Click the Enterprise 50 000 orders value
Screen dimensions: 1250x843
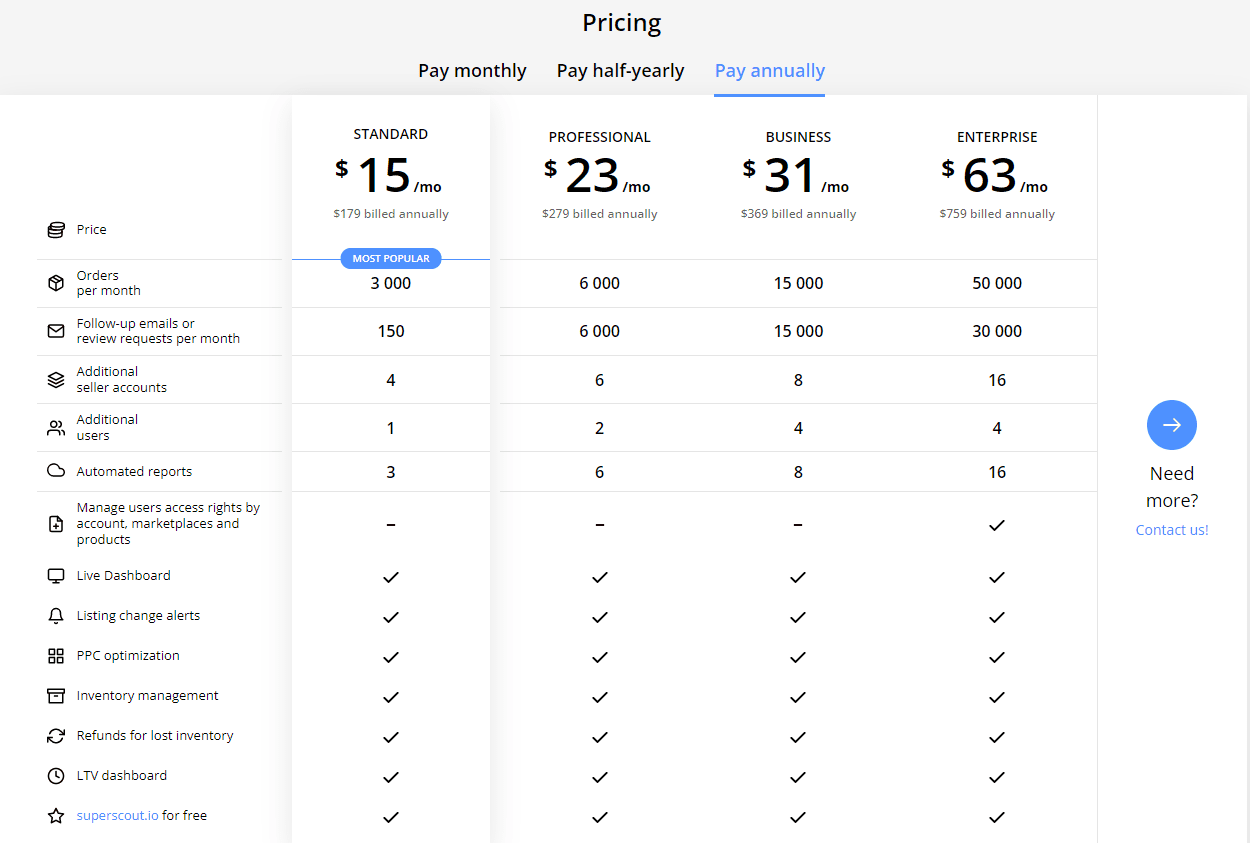pyautogui.click(x=997, y=283)
